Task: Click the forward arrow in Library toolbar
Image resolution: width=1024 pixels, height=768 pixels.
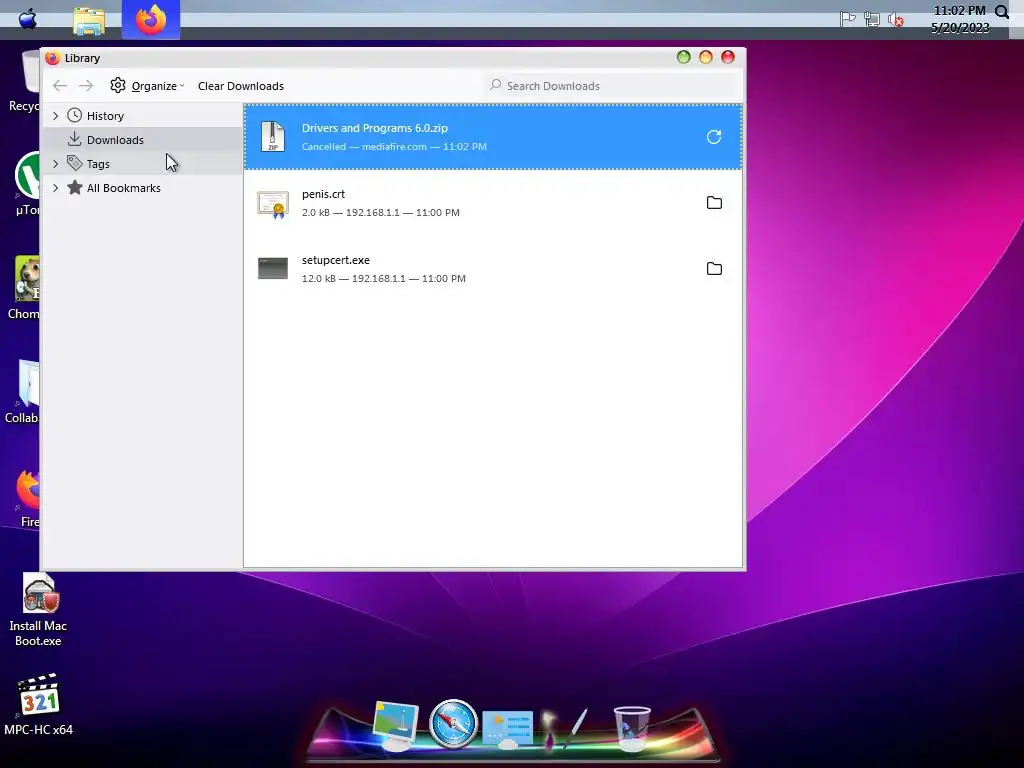Action: (x=86, y=86)
